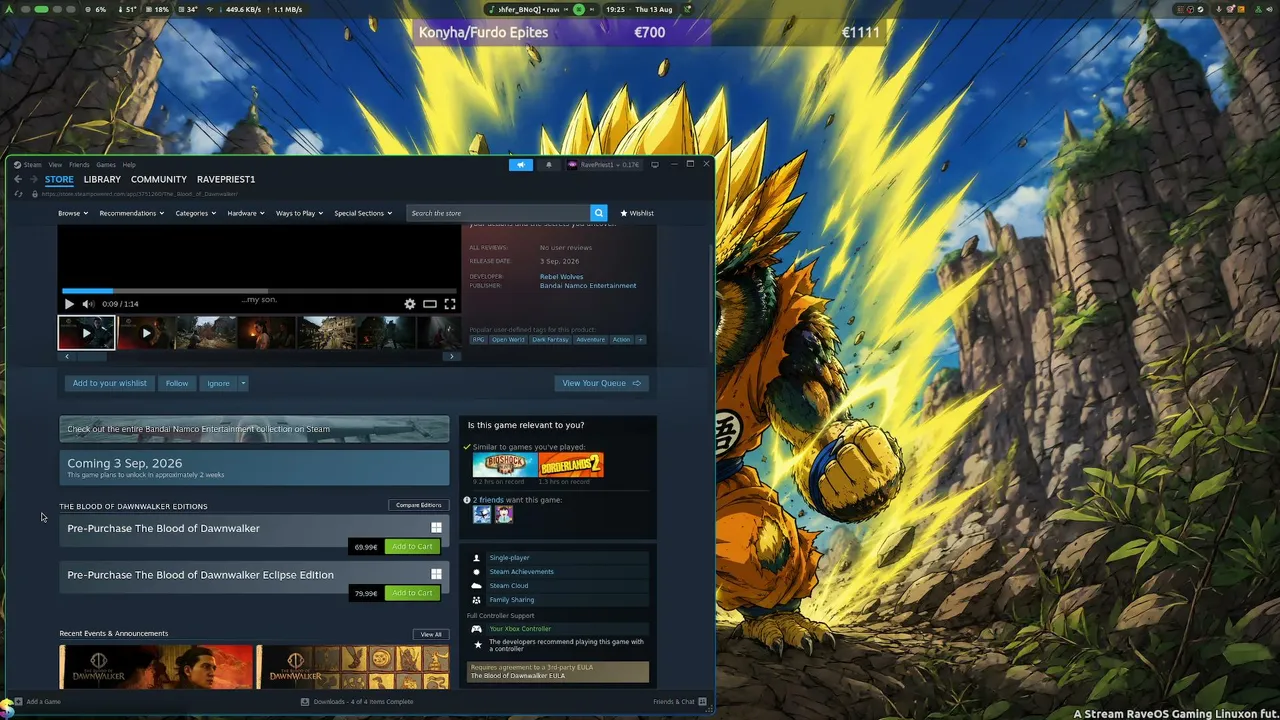
Task: Follow The Blood of Dawnwalker
Action: tap(177, 383)
